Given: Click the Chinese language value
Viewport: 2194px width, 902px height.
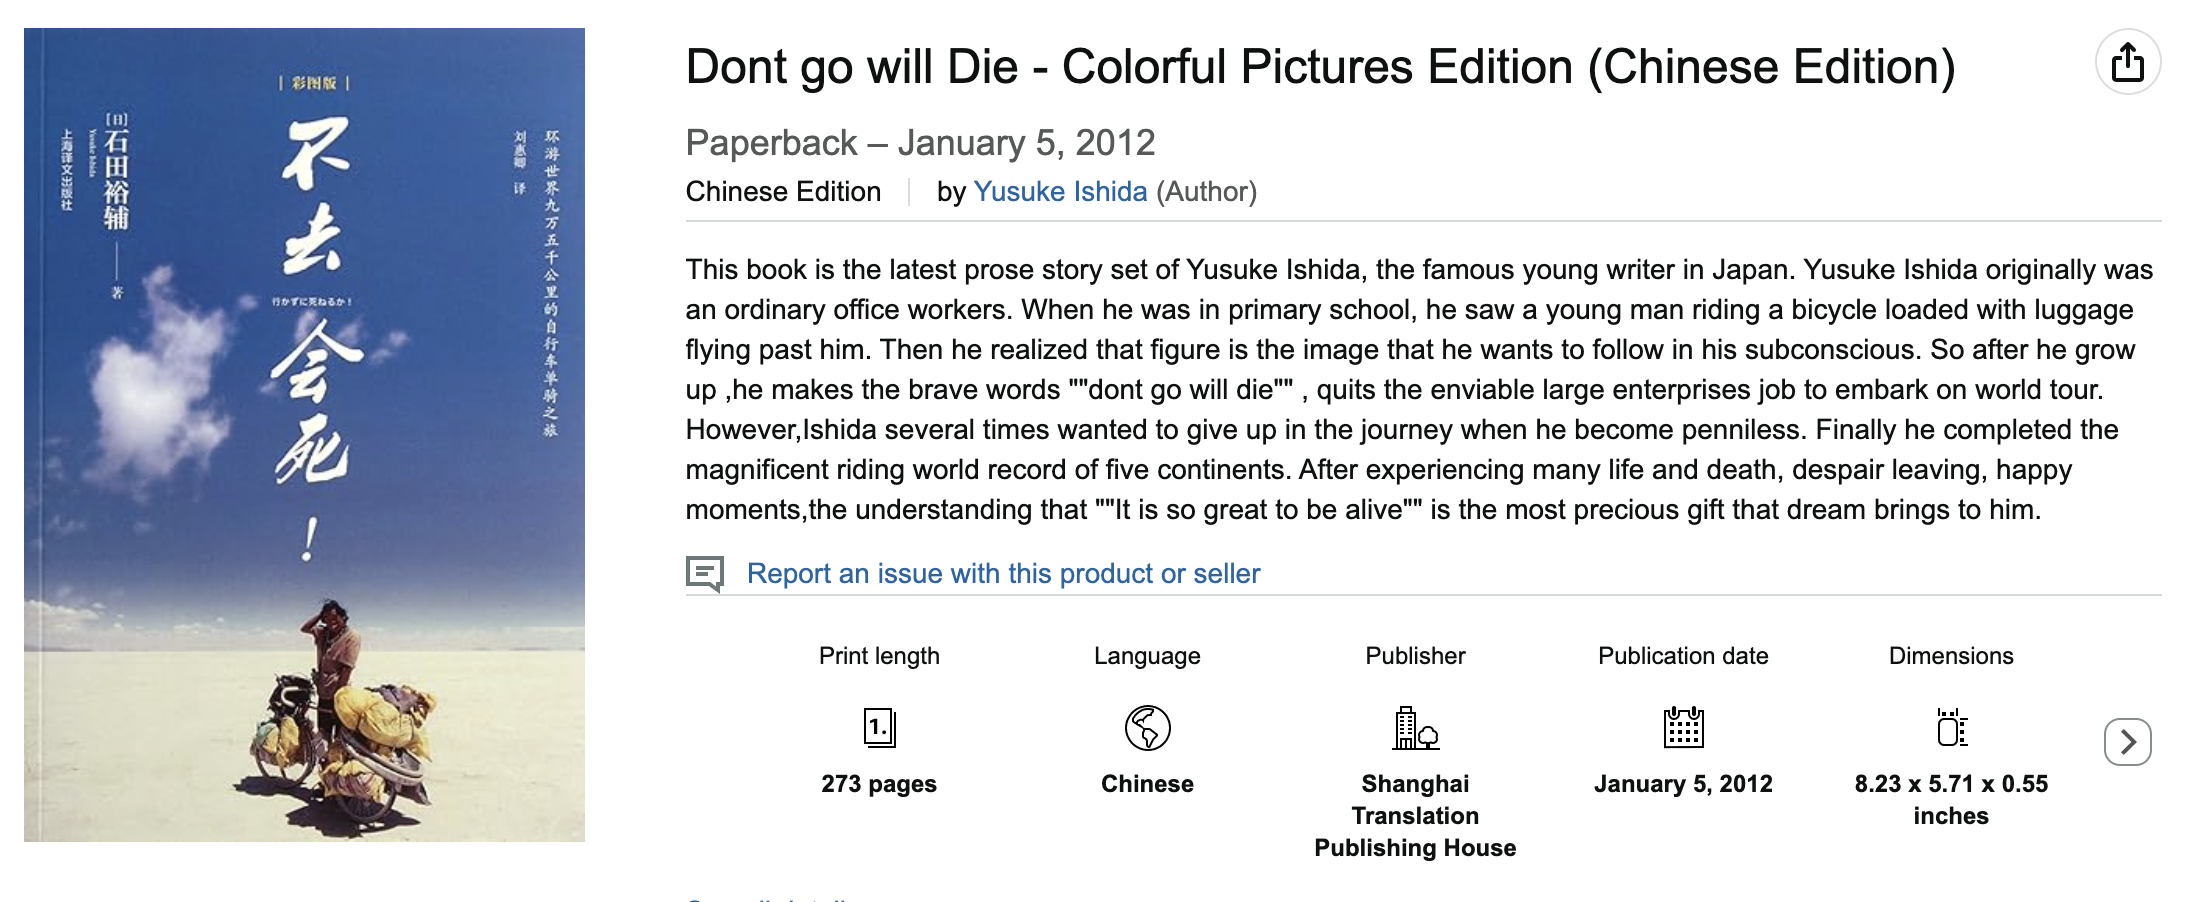Looking at the screenshot, I should point(1147,784).
